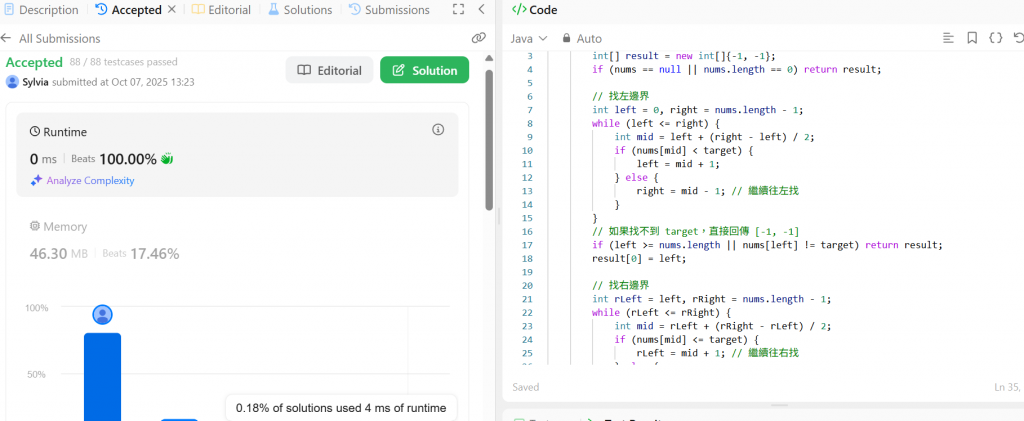The height and width of the screenshot is (421, 1024).
Task: Click the scrollbar thumb in submission panel
Action: (489, 140)
